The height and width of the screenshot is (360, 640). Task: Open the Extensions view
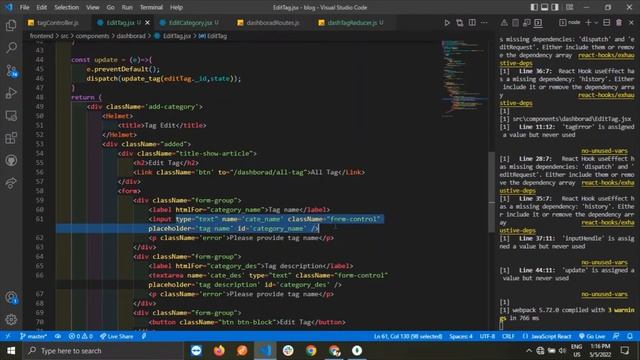[11, 138]
